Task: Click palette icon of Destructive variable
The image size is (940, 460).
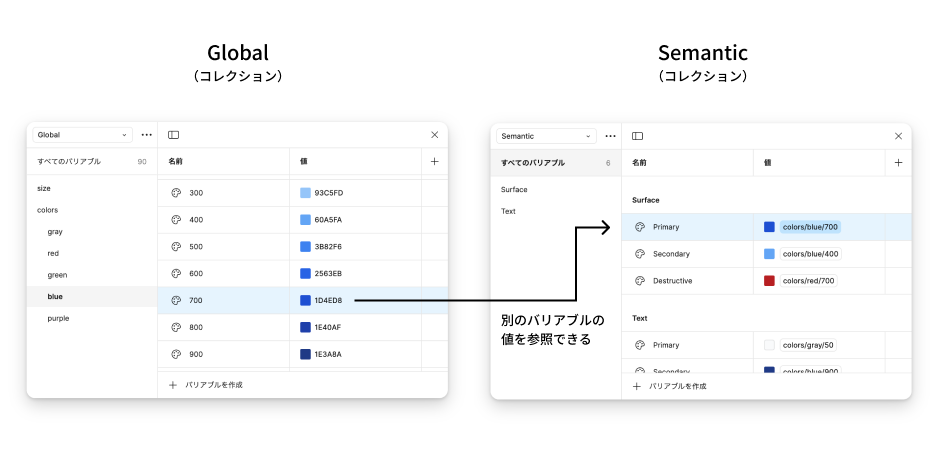Action: click(x=640, y=281)
